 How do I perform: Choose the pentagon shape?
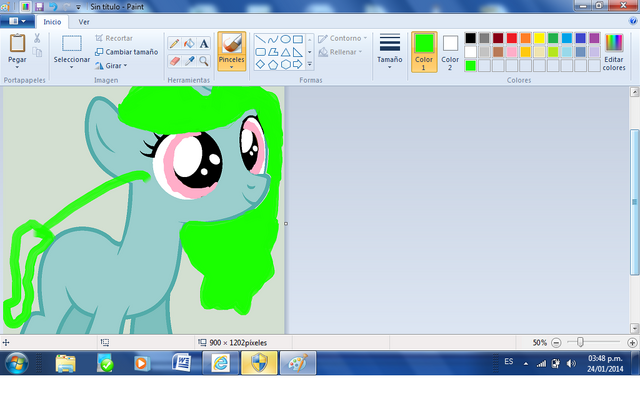273,64
